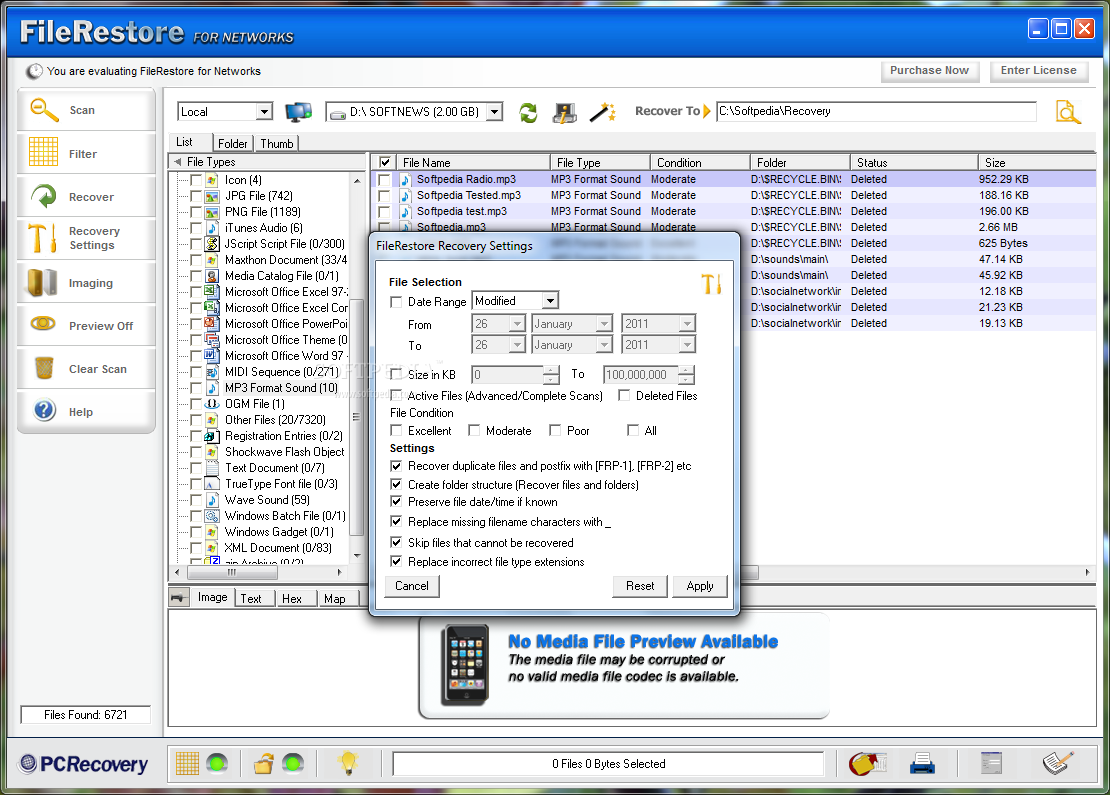This screenshot has height=795, width=1110.
Task: Open the From day dropdown
Action: 517,324
